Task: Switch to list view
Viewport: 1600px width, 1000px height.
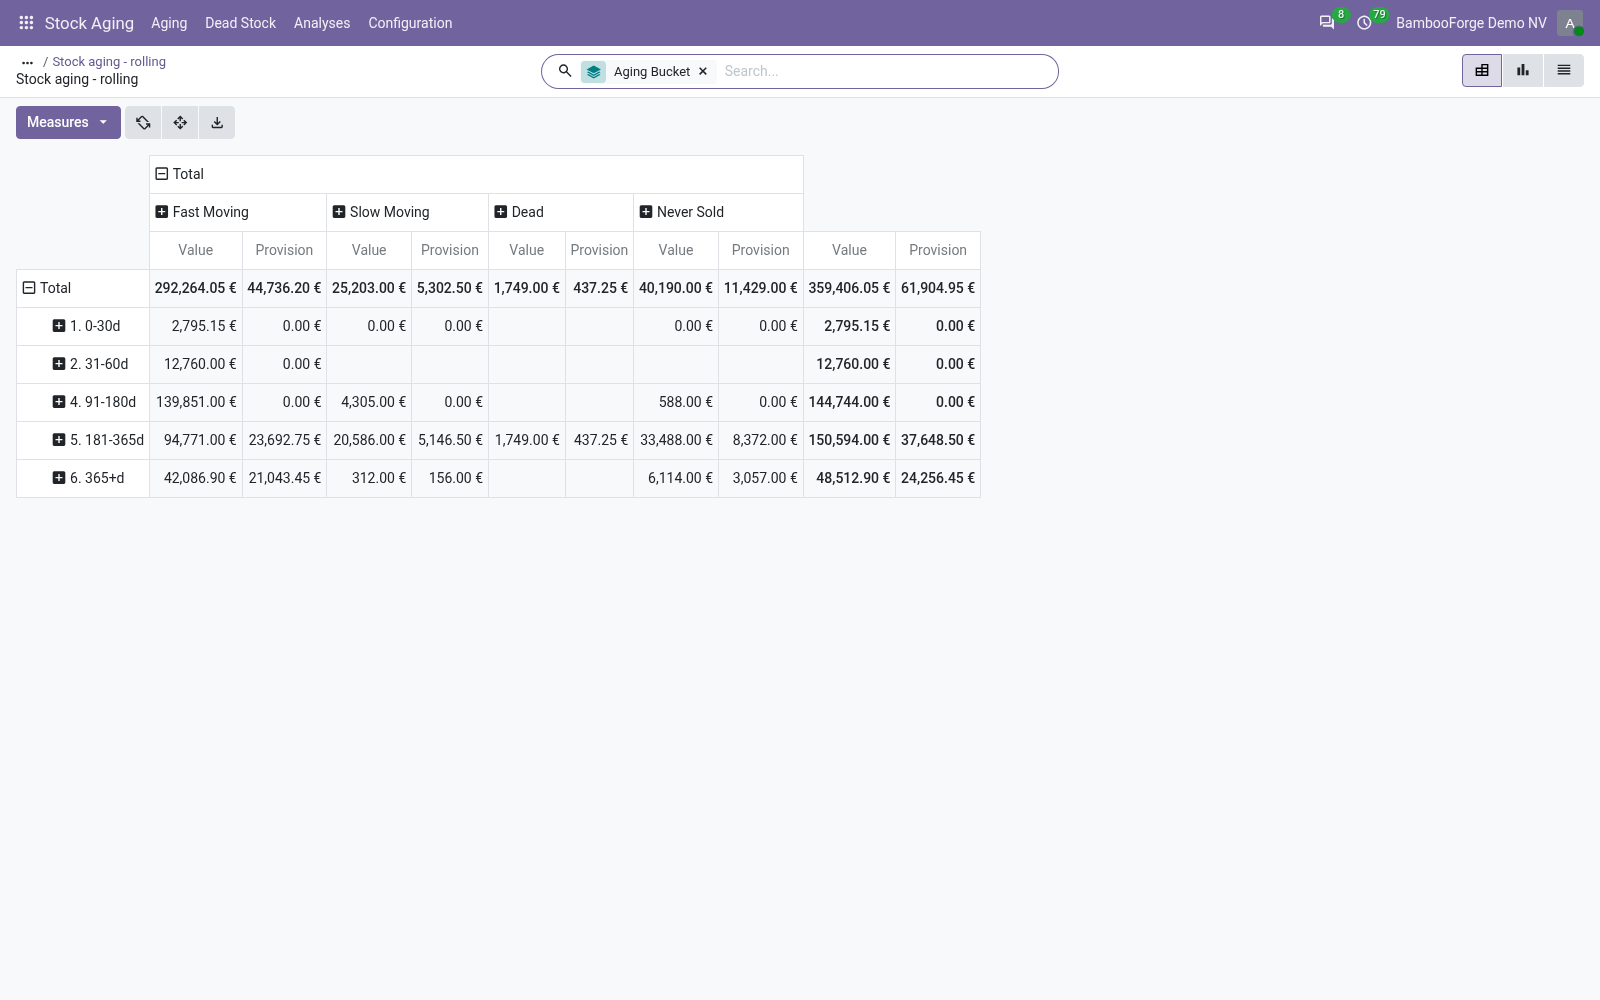Action: pos(1564,70)
